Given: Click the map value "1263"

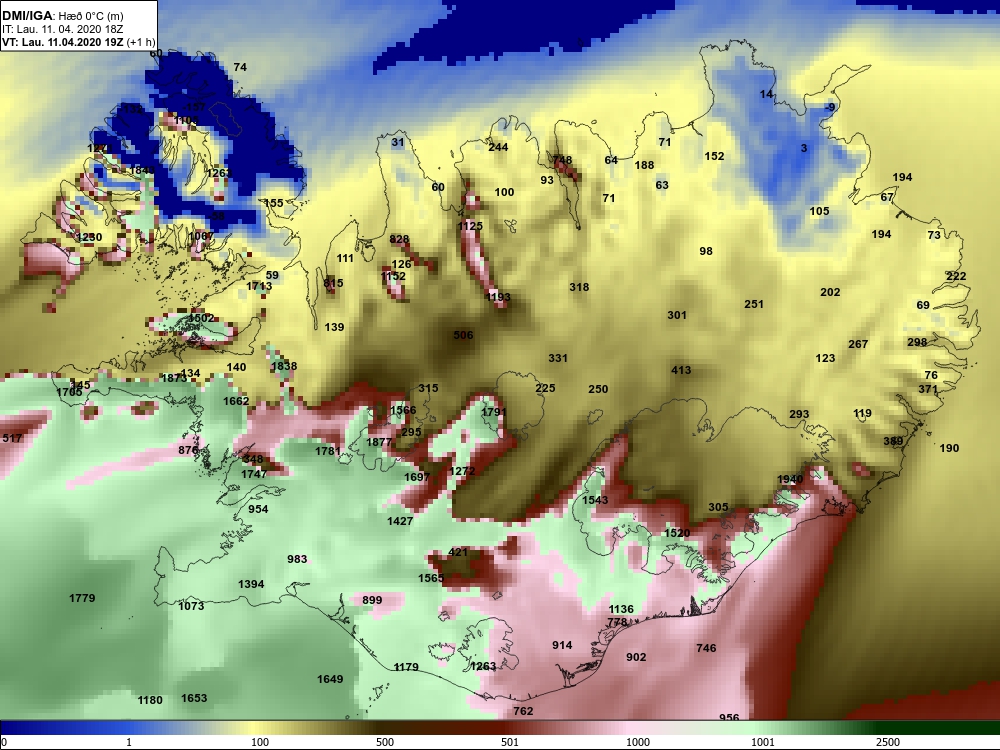Looking at the screenshot, I should point(483,666).
